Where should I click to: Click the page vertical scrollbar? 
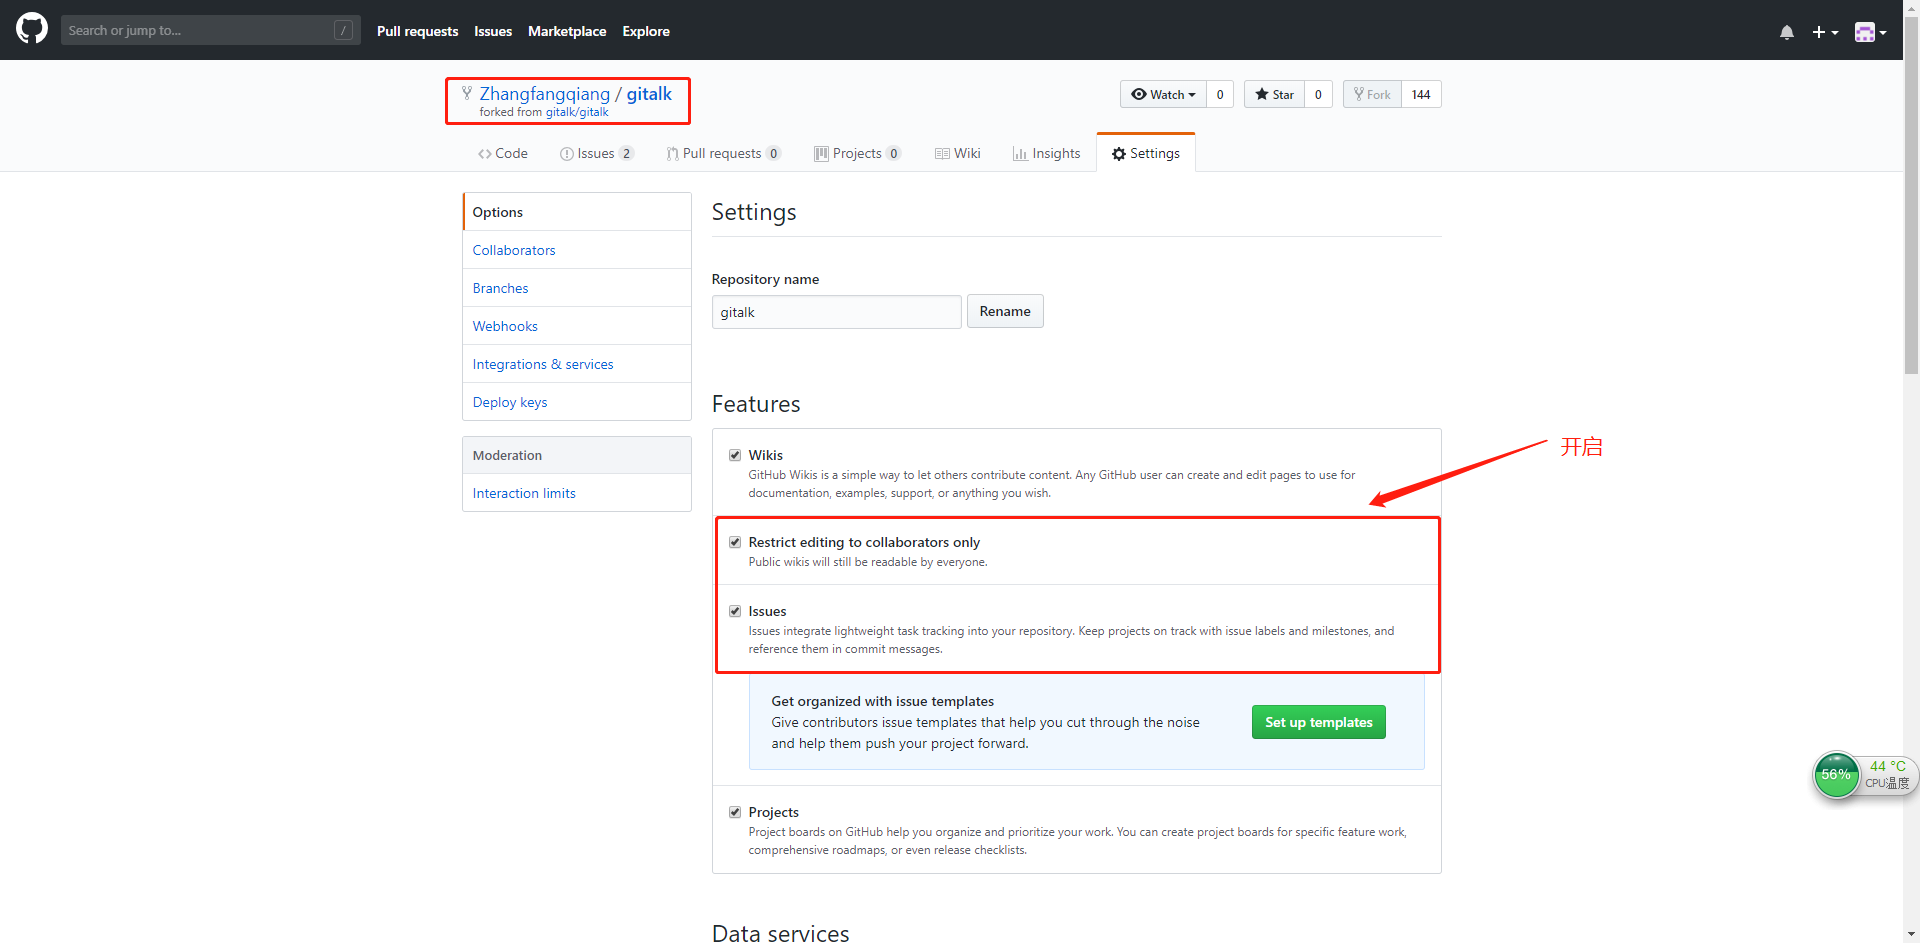(x=1911, y=200)
